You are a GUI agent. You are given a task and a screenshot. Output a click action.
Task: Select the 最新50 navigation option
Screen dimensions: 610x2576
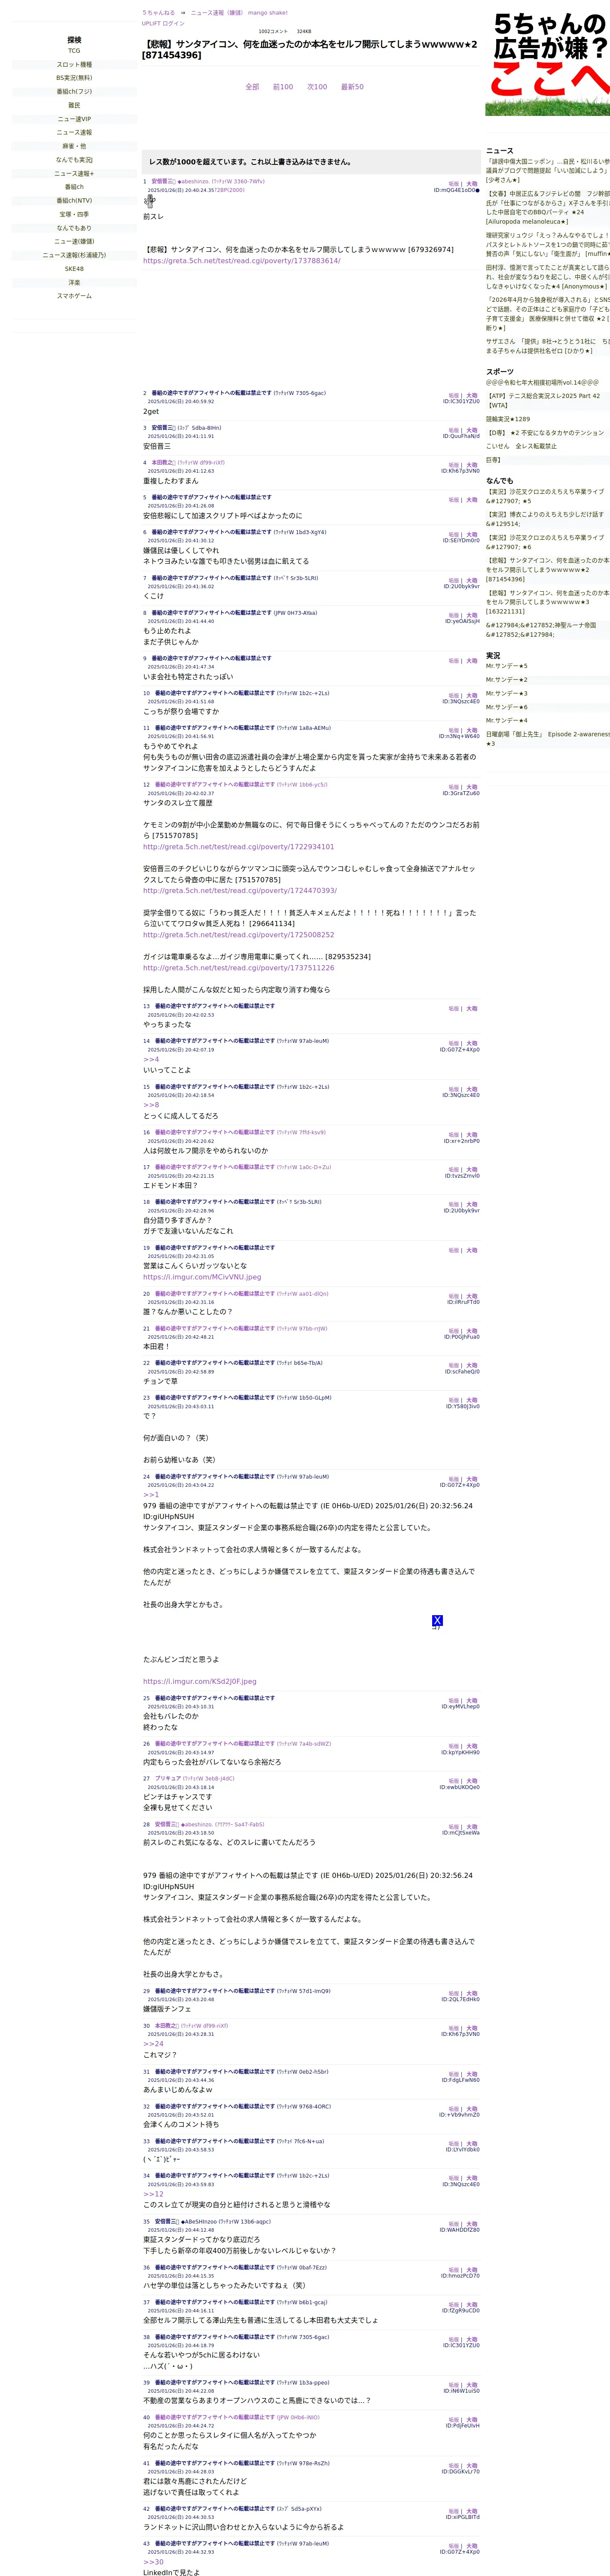(352, 87)
